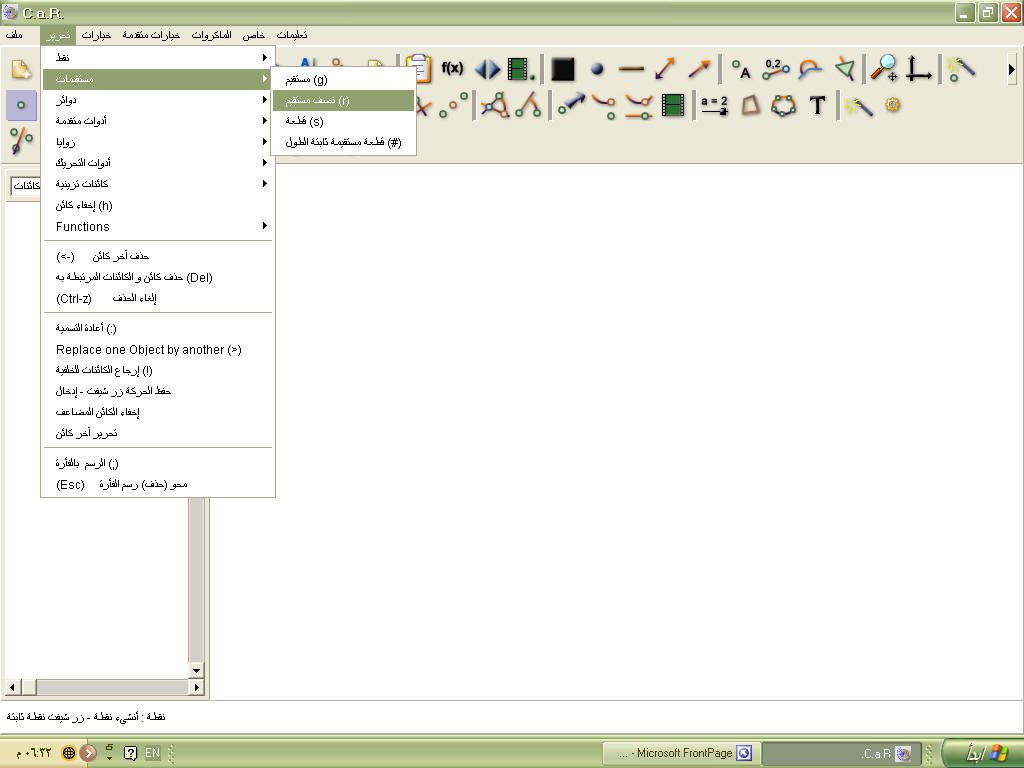
Task: Select the two-points midpoint tool icon
Action: [453, 105]
